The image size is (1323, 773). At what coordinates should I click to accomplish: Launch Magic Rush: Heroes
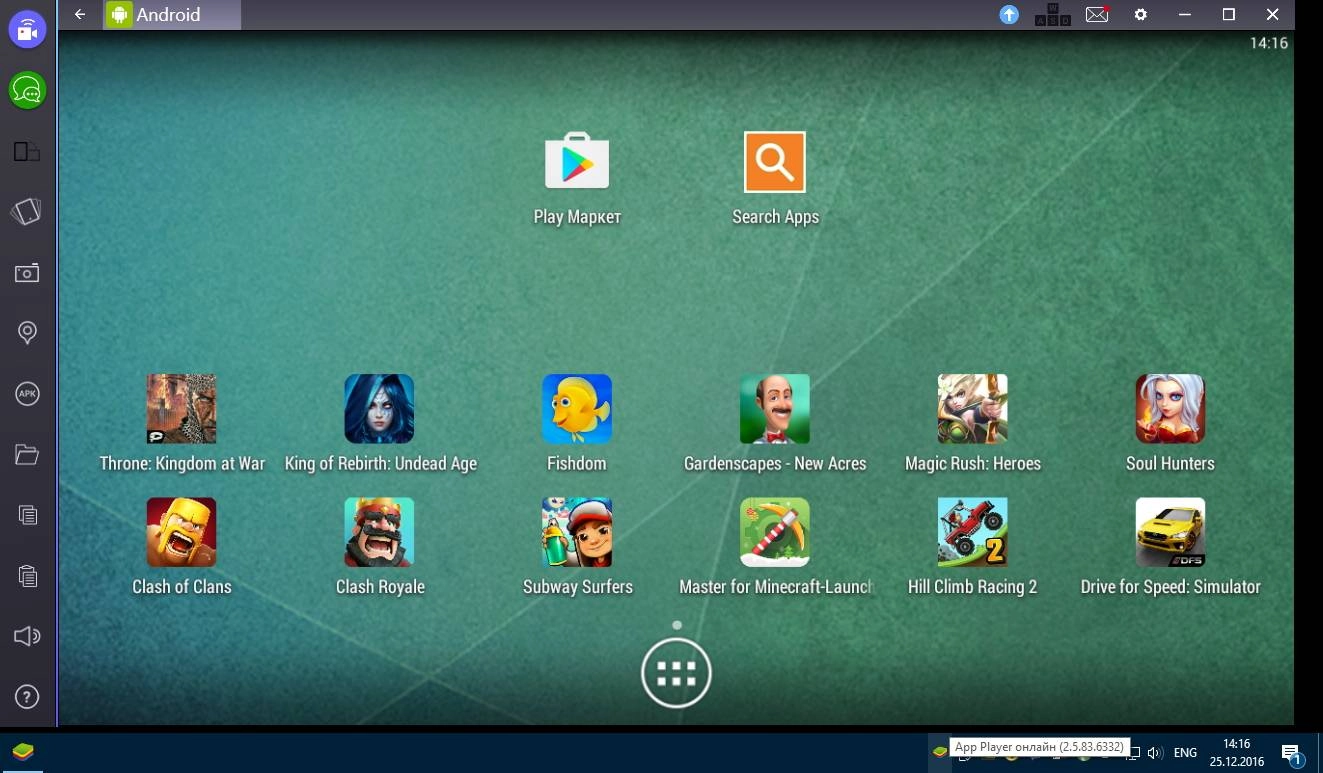(972, 408)
